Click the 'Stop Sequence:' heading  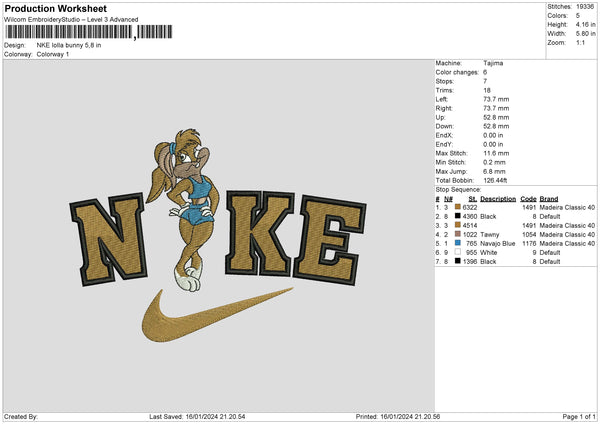(x=458, y=189)
